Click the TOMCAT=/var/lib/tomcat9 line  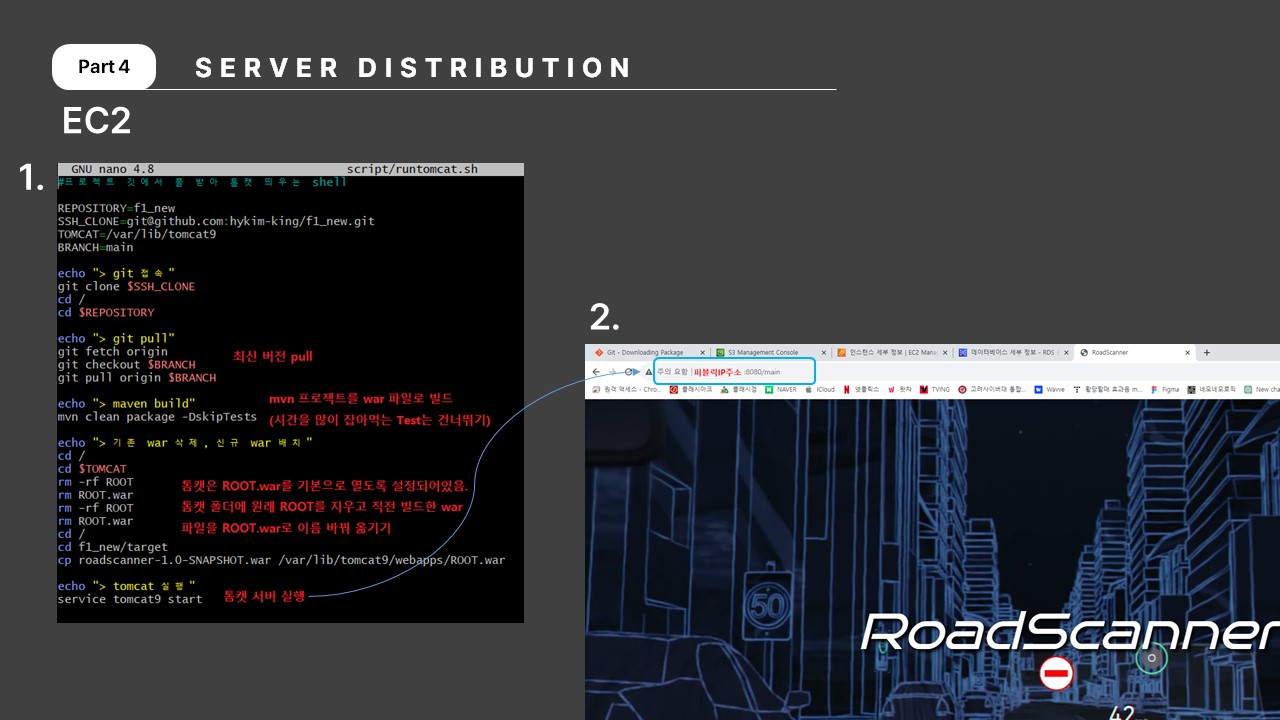[x=137, y=234]
